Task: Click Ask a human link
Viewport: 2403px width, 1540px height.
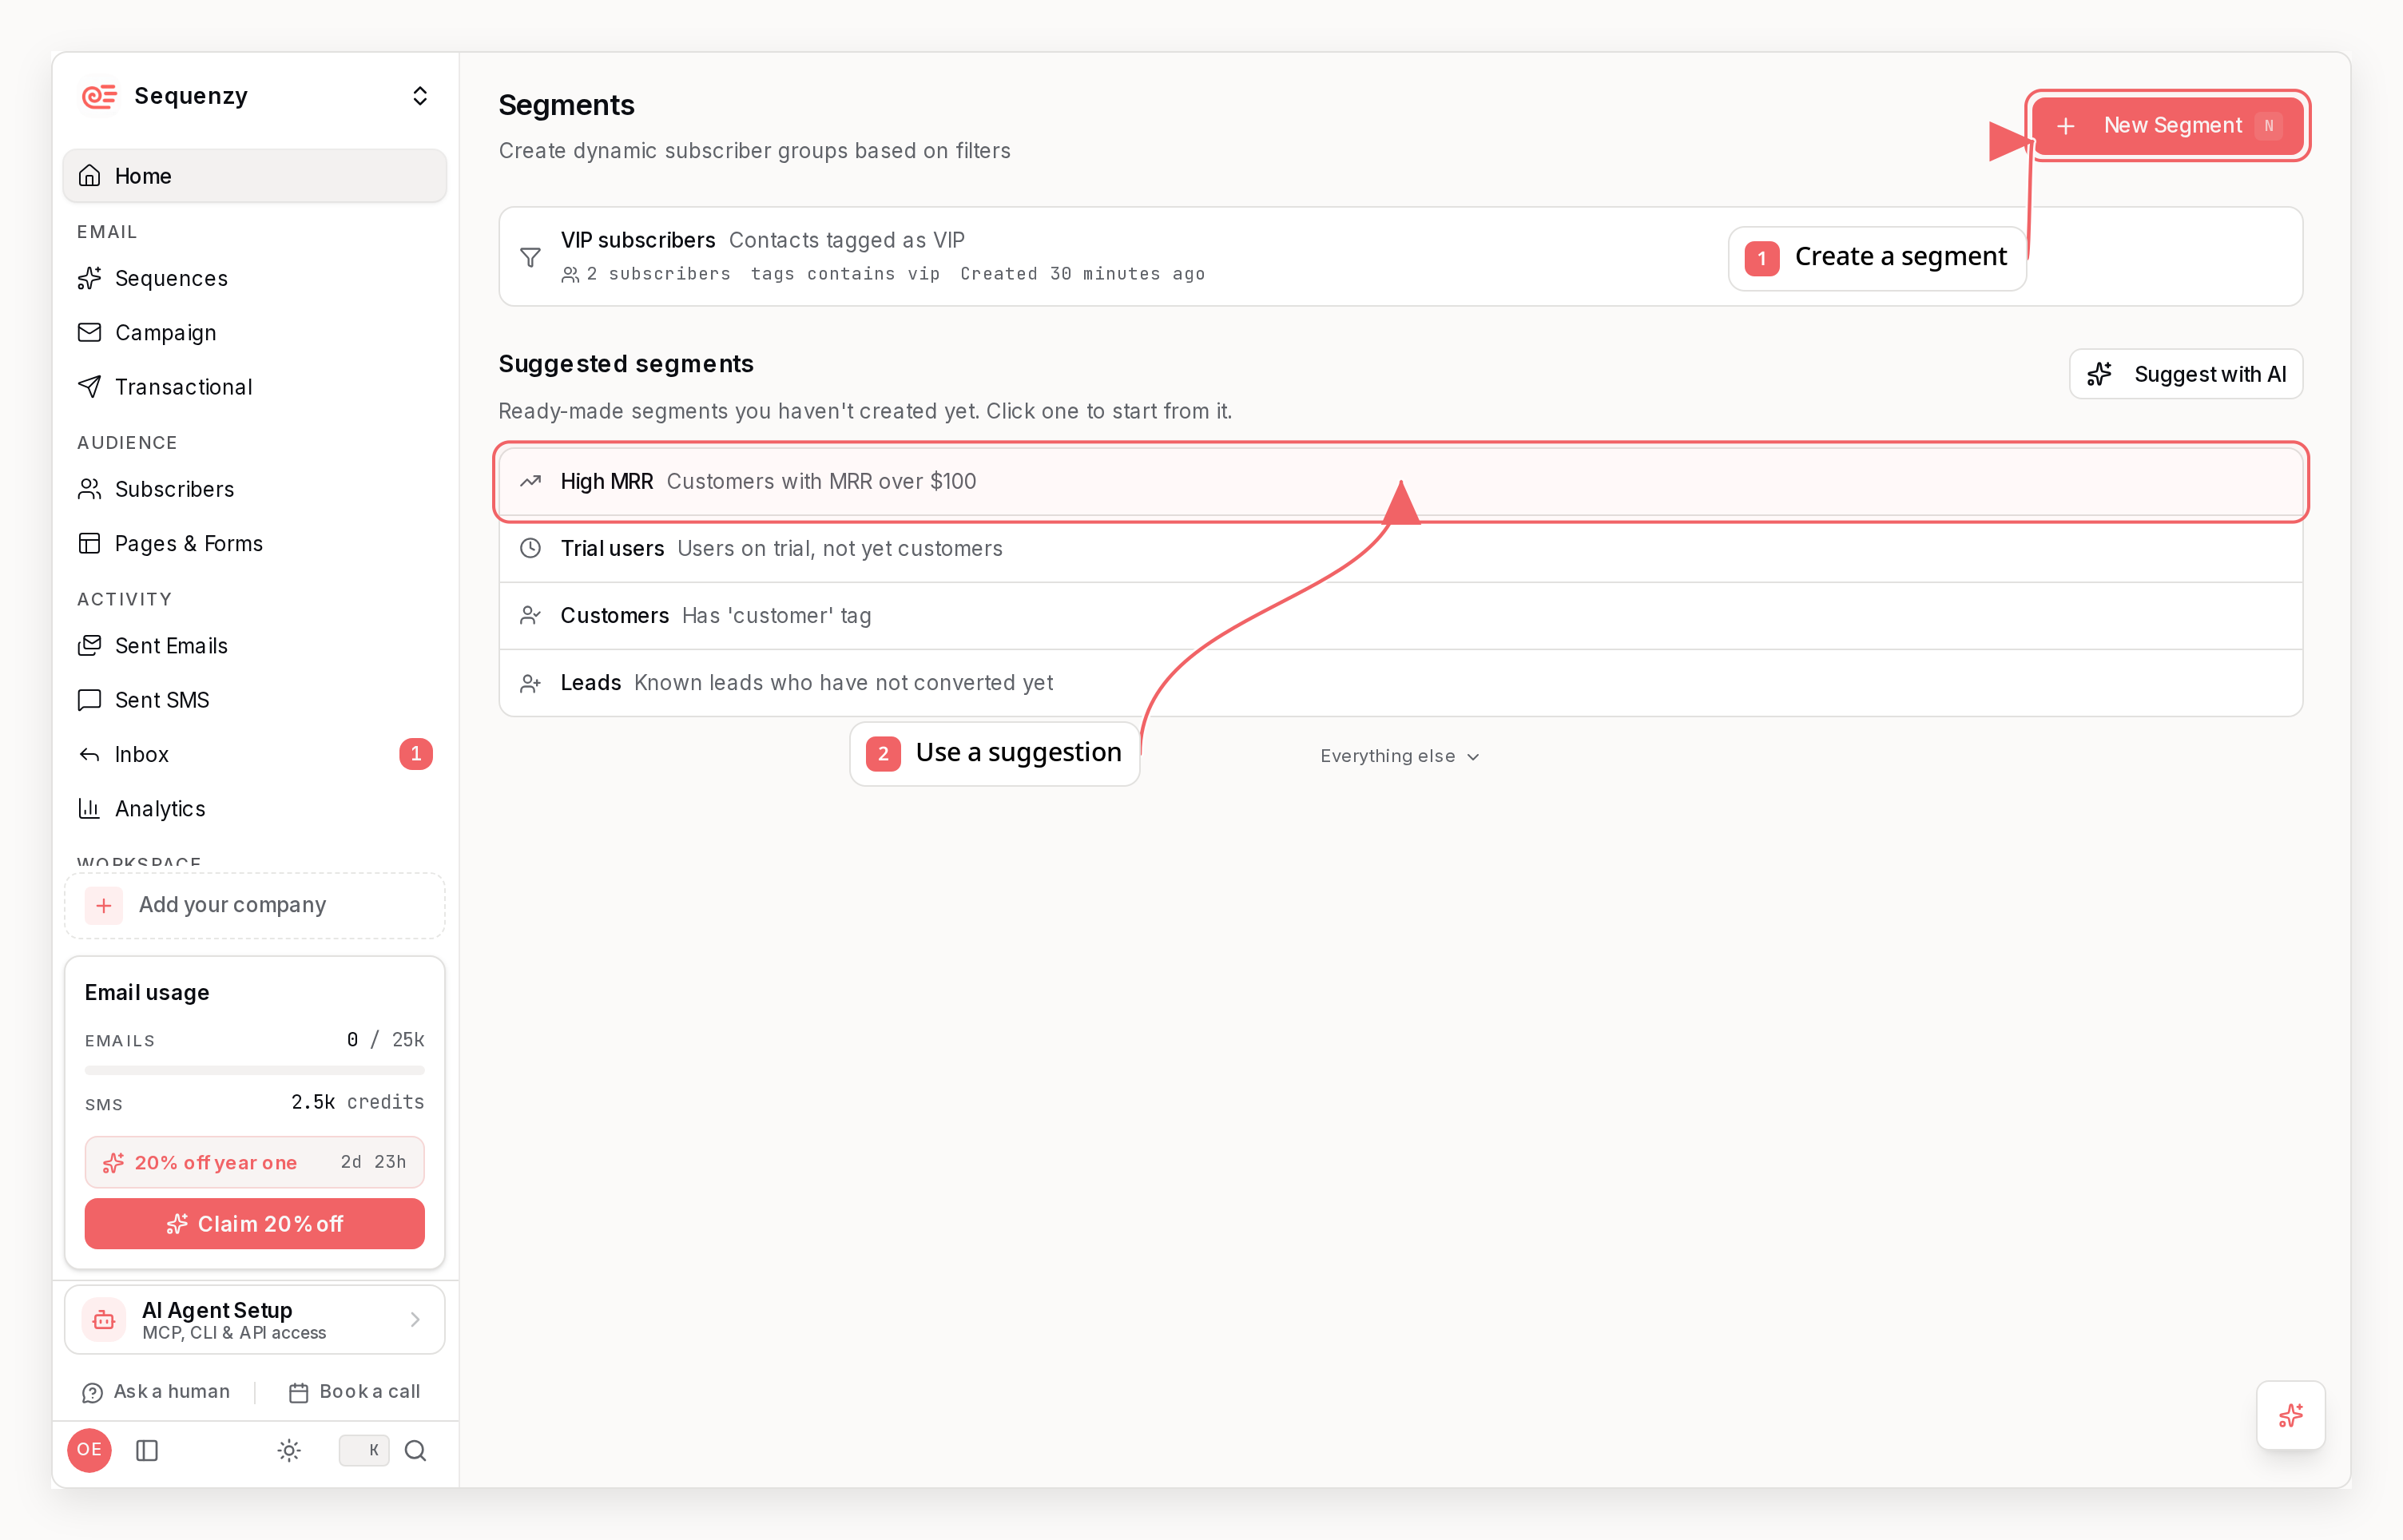Action: (x=157, y=1392)
